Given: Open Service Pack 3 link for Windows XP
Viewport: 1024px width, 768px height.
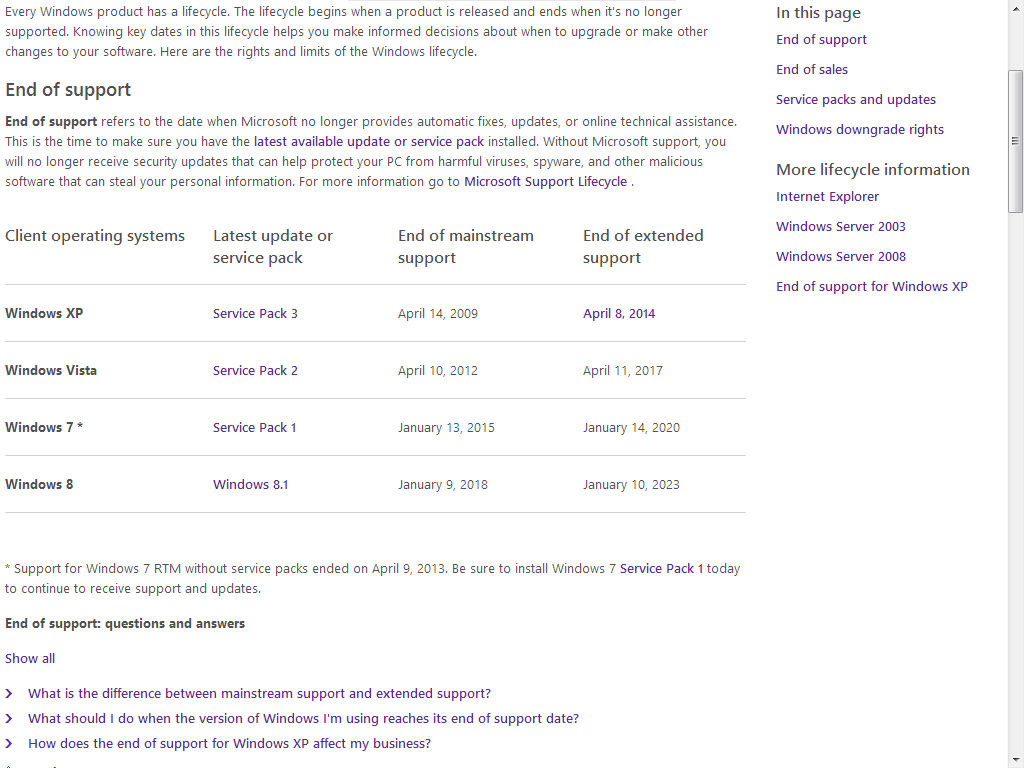Looking at the screenshot, I should pyautogui.click(x=255, y=313).
